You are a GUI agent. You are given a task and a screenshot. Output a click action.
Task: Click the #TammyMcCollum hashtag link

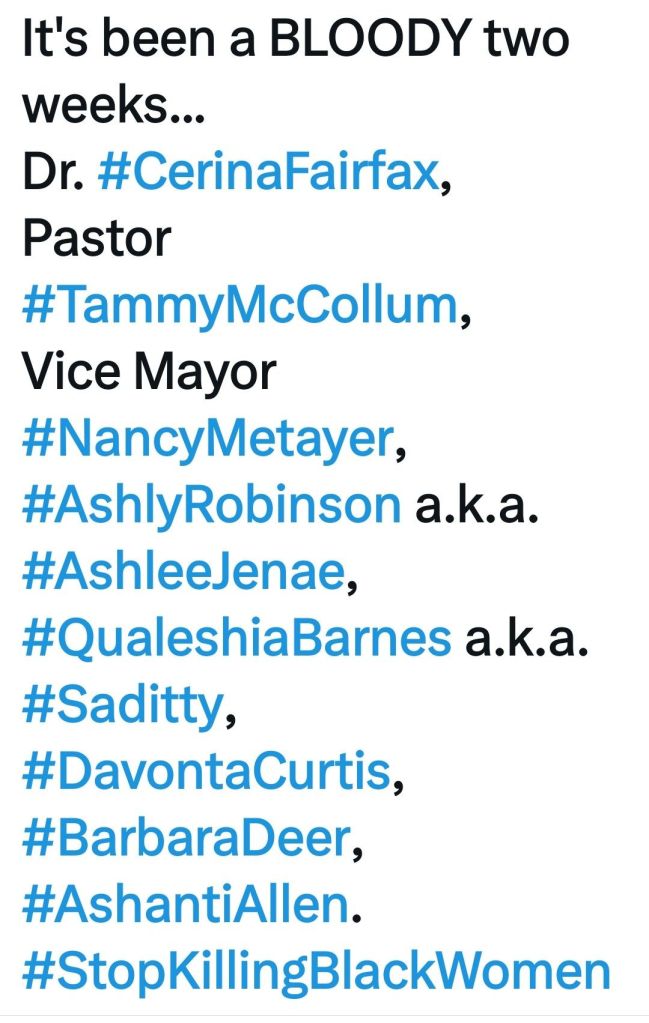239,305
